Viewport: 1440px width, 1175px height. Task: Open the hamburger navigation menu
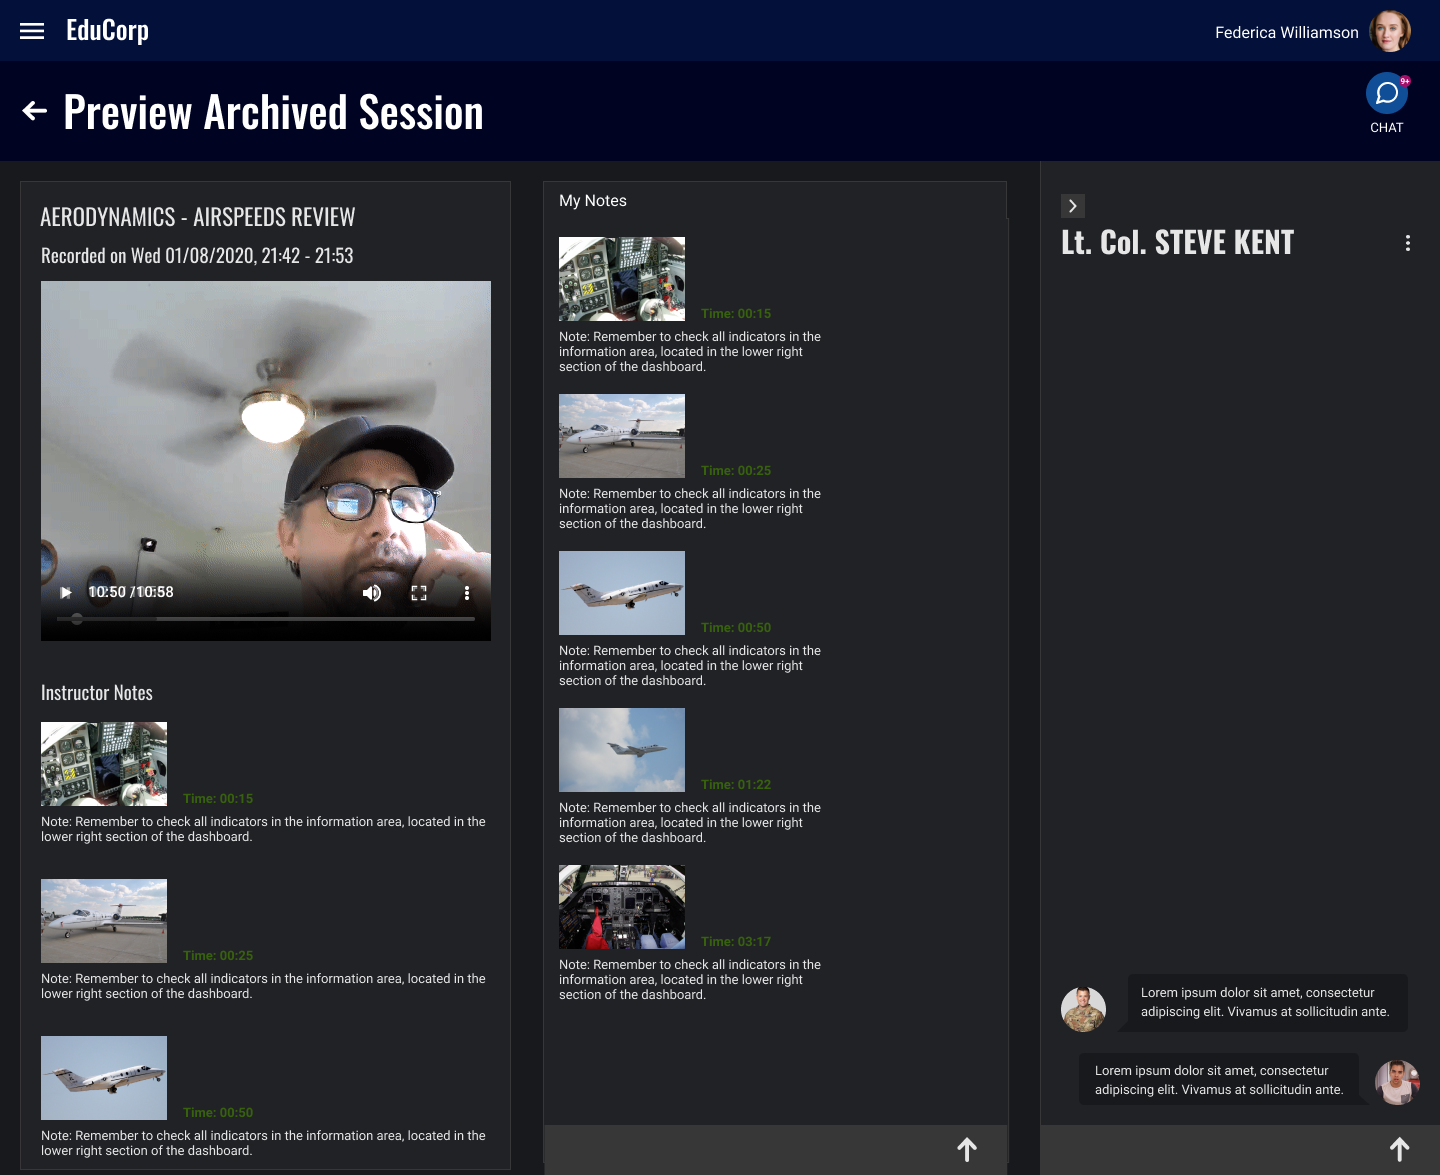pyautogui.click(x=32, y=31)
